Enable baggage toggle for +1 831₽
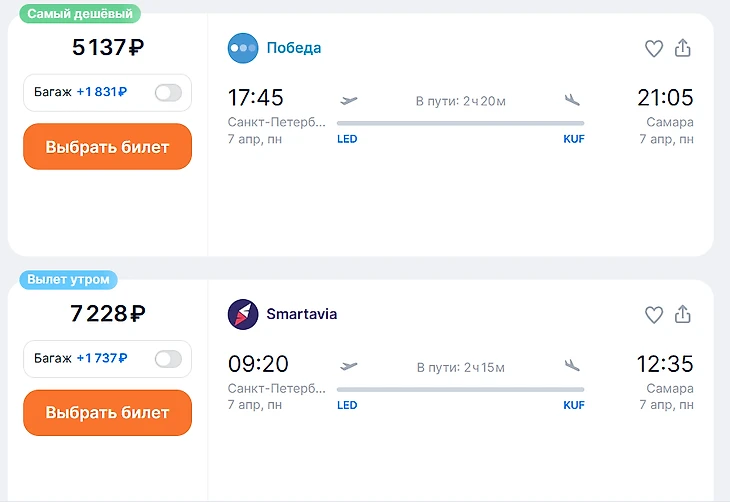This screenshot has height=502, width=730. (168, 93)
